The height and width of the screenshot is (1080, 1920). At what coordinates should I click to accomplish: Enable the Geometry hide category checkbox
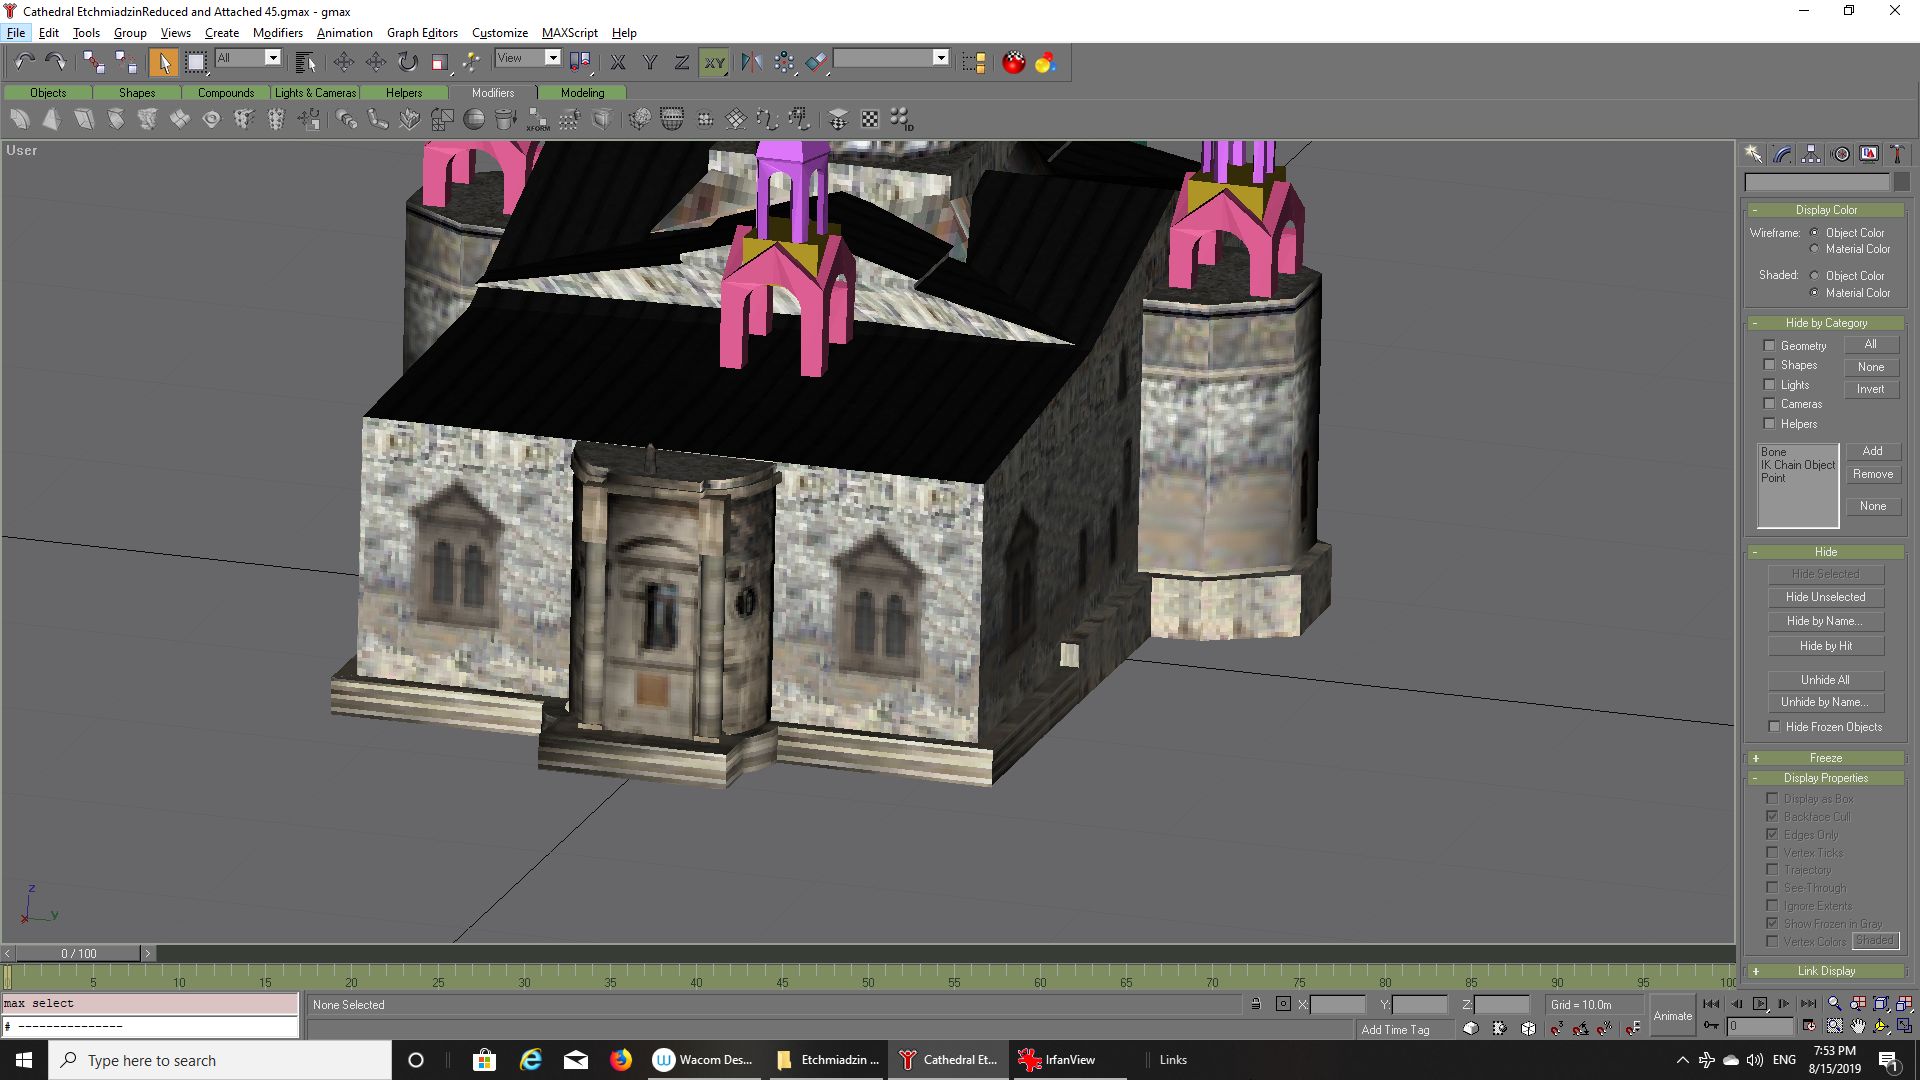click(x=1769, y=346)
